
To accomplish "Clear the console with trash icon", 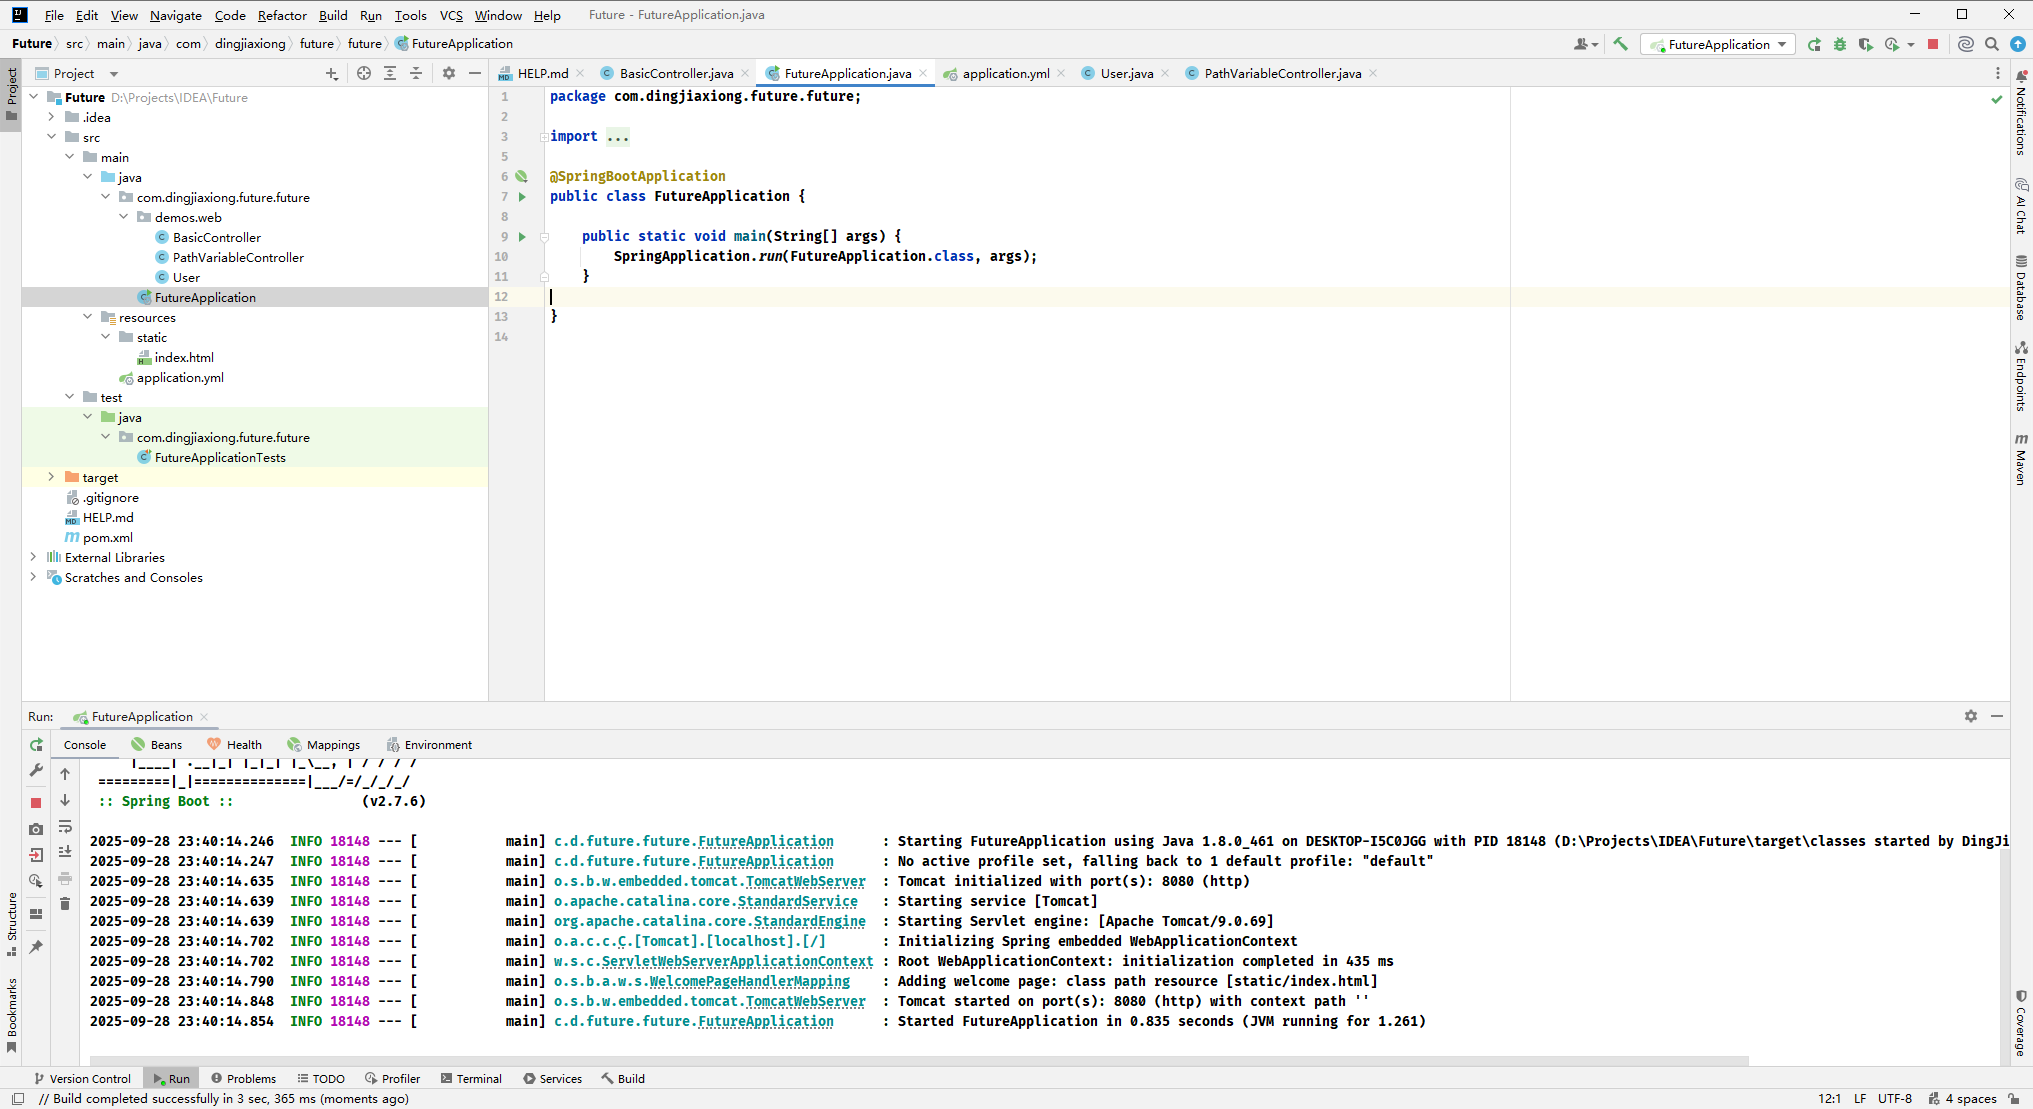I will [x=65, y=904].
